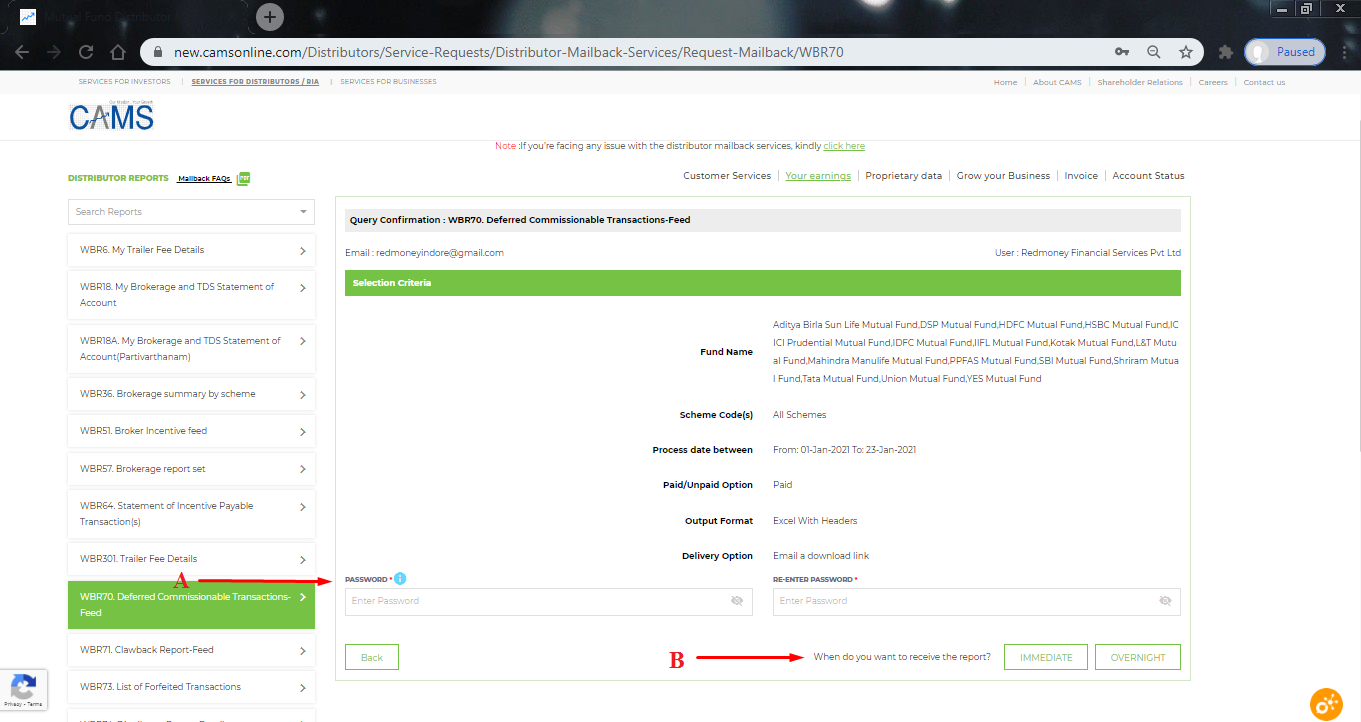
Task: Expand WBR64 Incentive Payable Transactions
Action: (191, 514)
